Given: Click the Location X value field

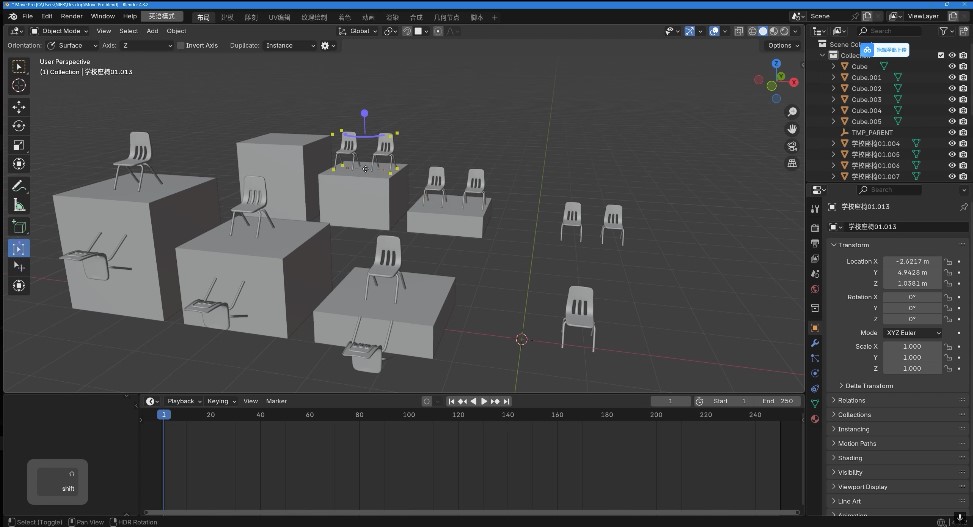Looking at the screenshot, I should click(x=911, y=261).
